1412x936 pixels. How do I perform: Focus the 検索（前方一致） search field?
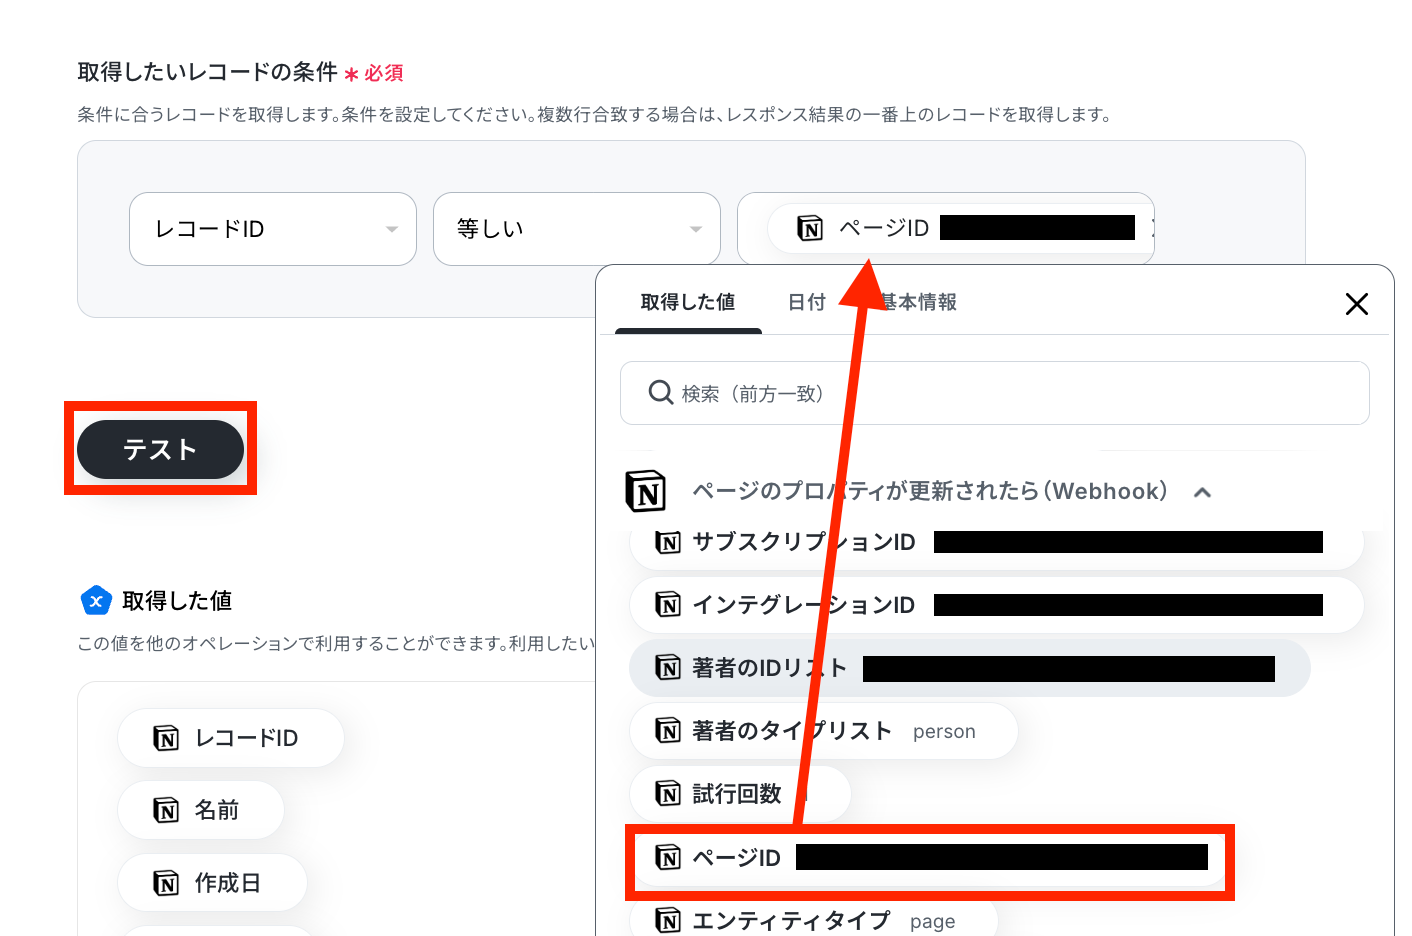[x=995, y=393]
